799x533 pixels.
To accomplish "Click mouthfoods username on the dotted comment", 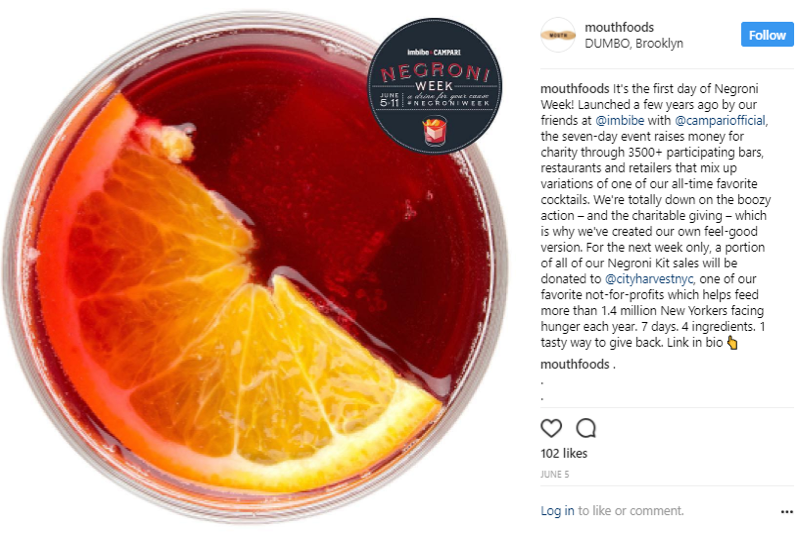I will (575, 364).
